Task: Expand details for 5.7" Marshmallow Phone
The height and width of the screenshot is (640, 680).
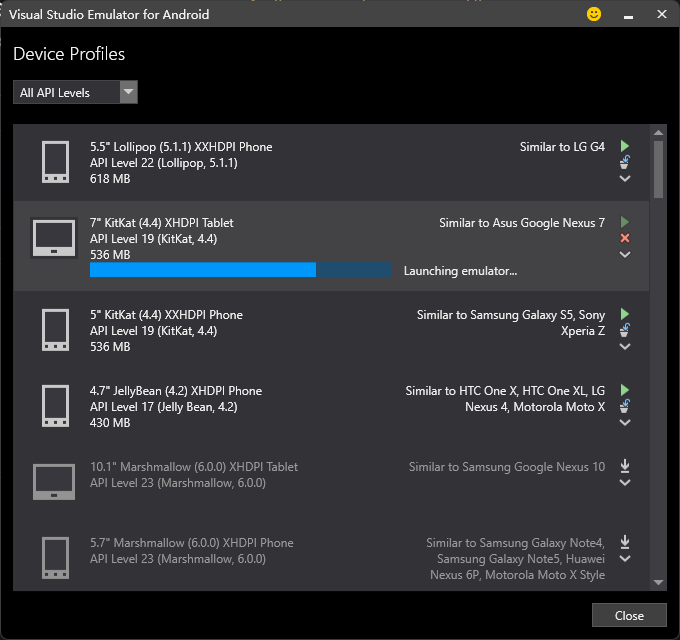Action: coord(624,558)
